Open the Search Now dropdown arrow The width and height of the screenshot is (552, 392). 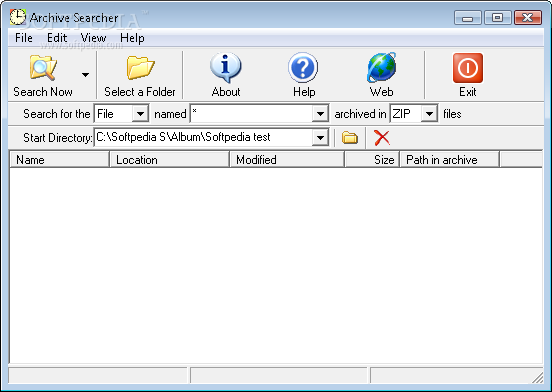coord(85,75)
